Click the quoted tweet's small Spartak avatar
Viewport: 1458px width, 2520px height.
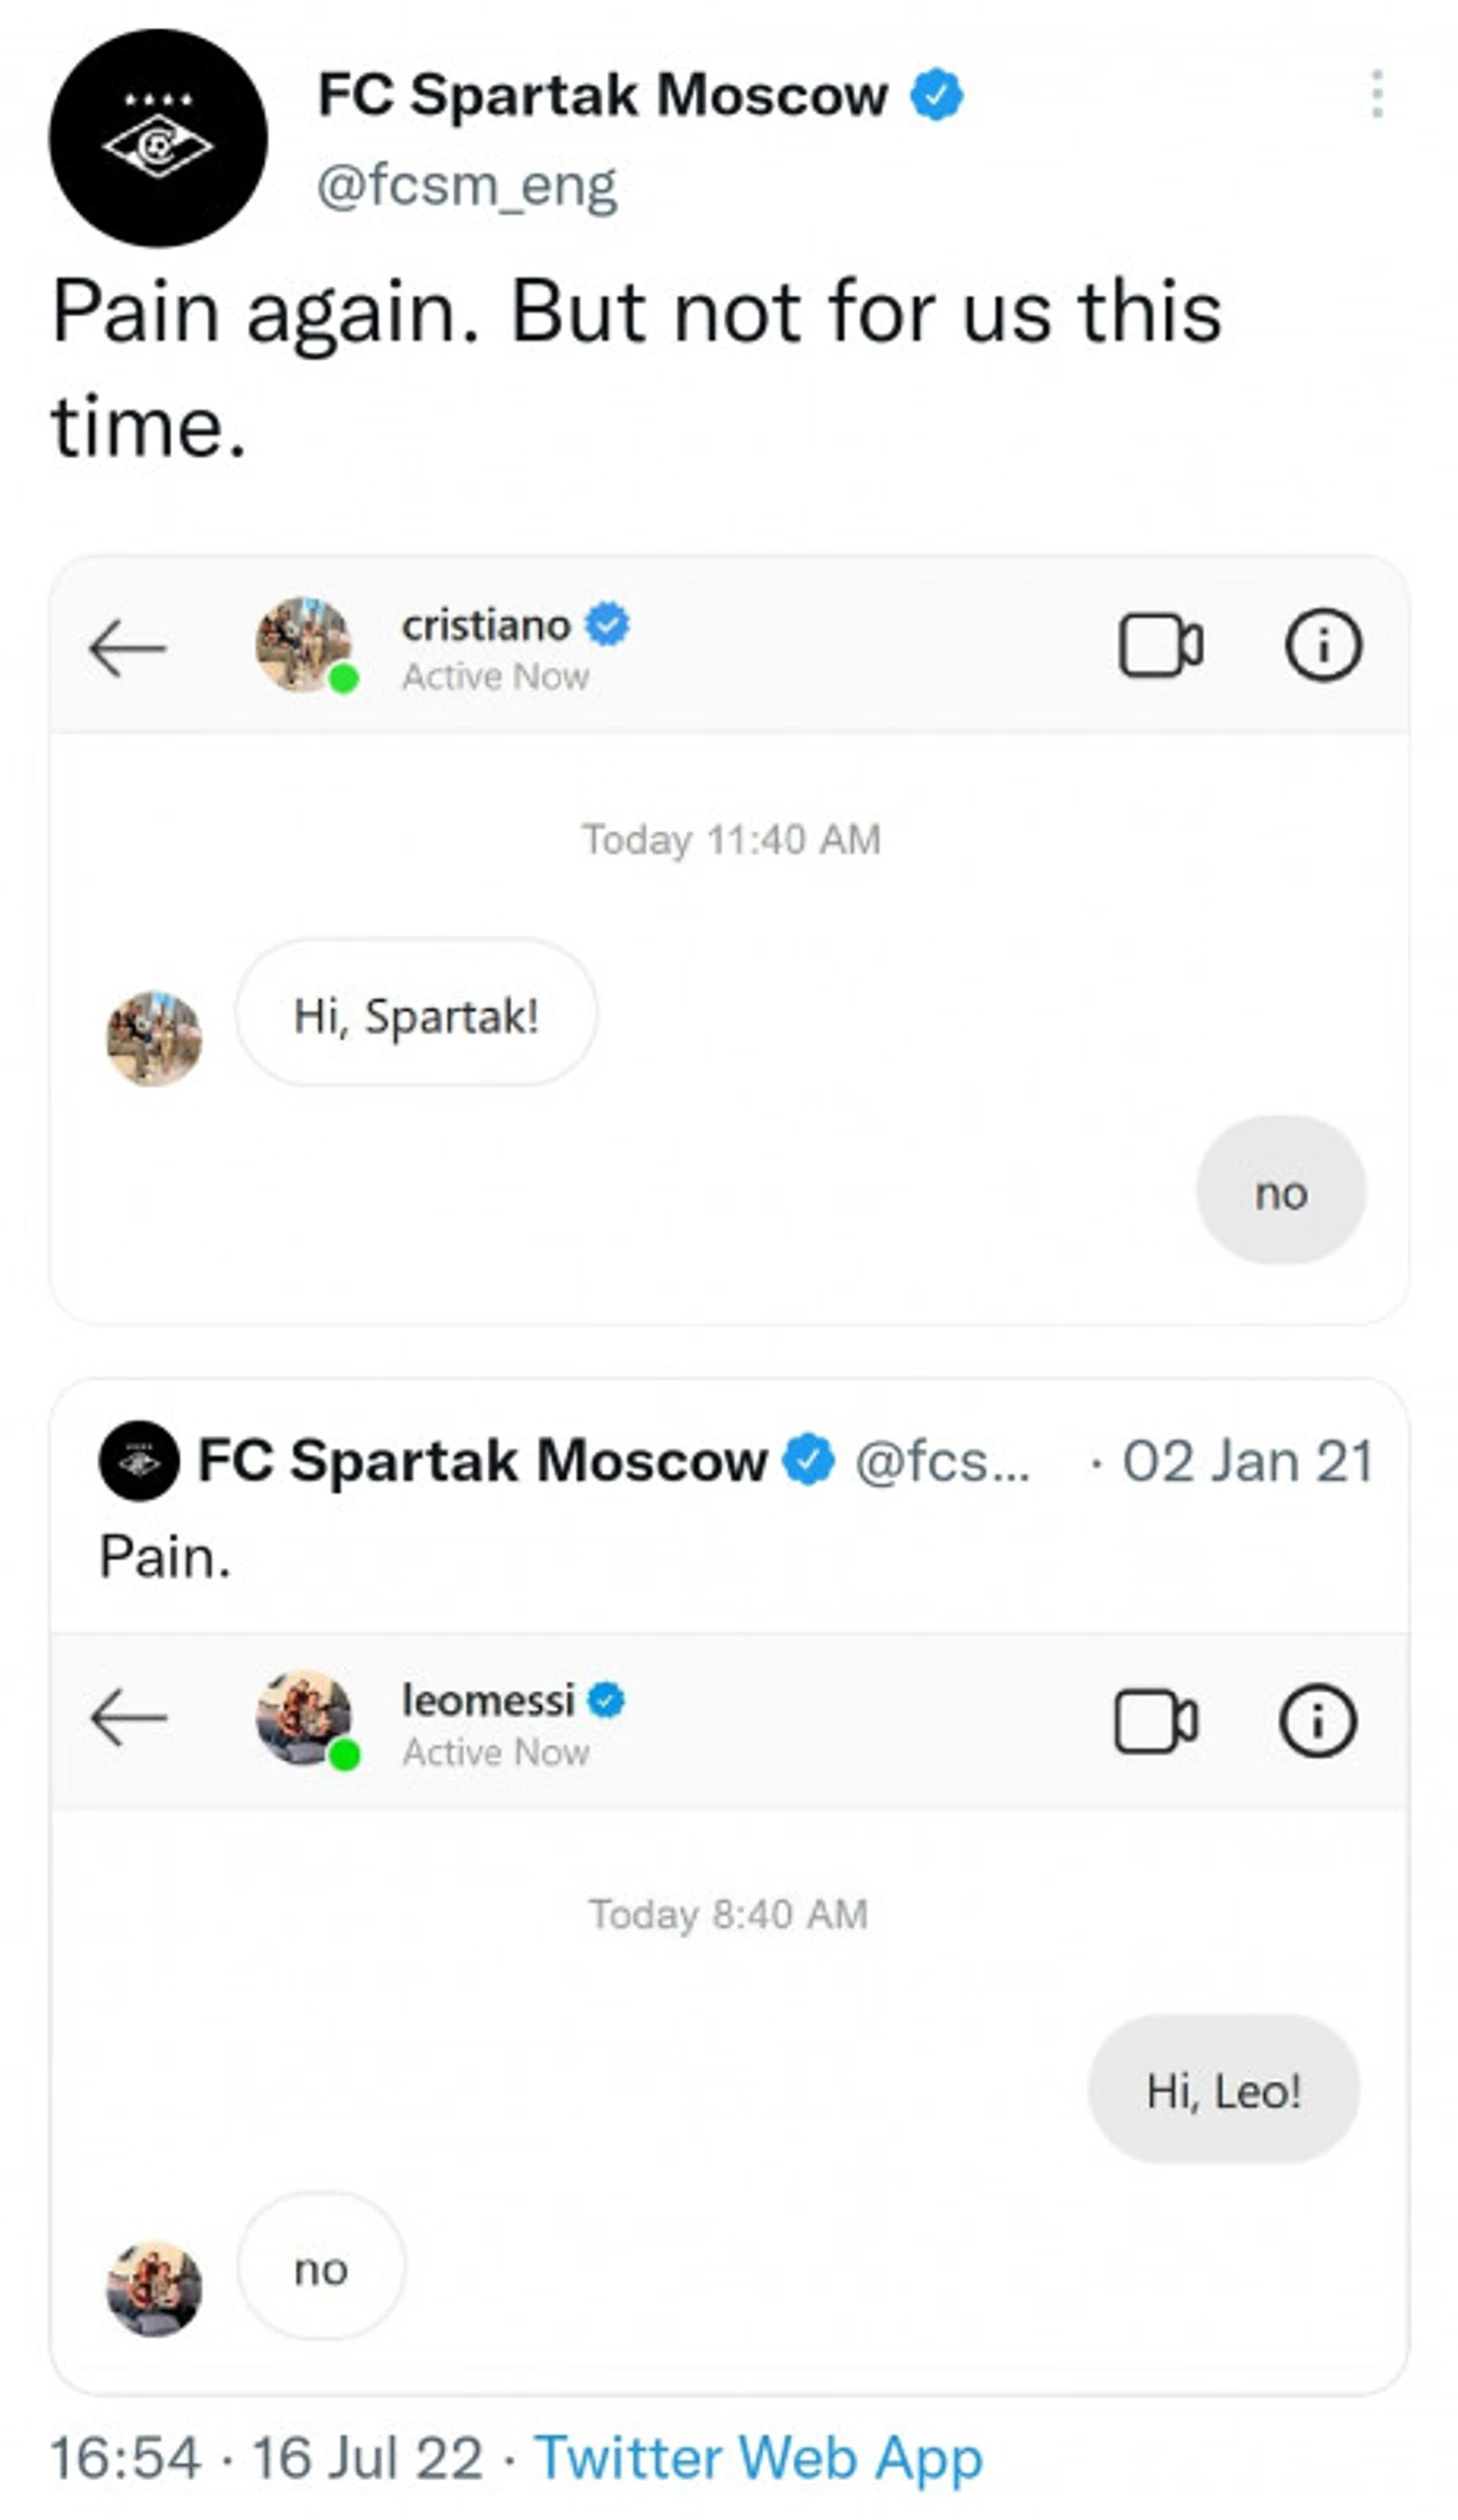[x=139, y=1461]
